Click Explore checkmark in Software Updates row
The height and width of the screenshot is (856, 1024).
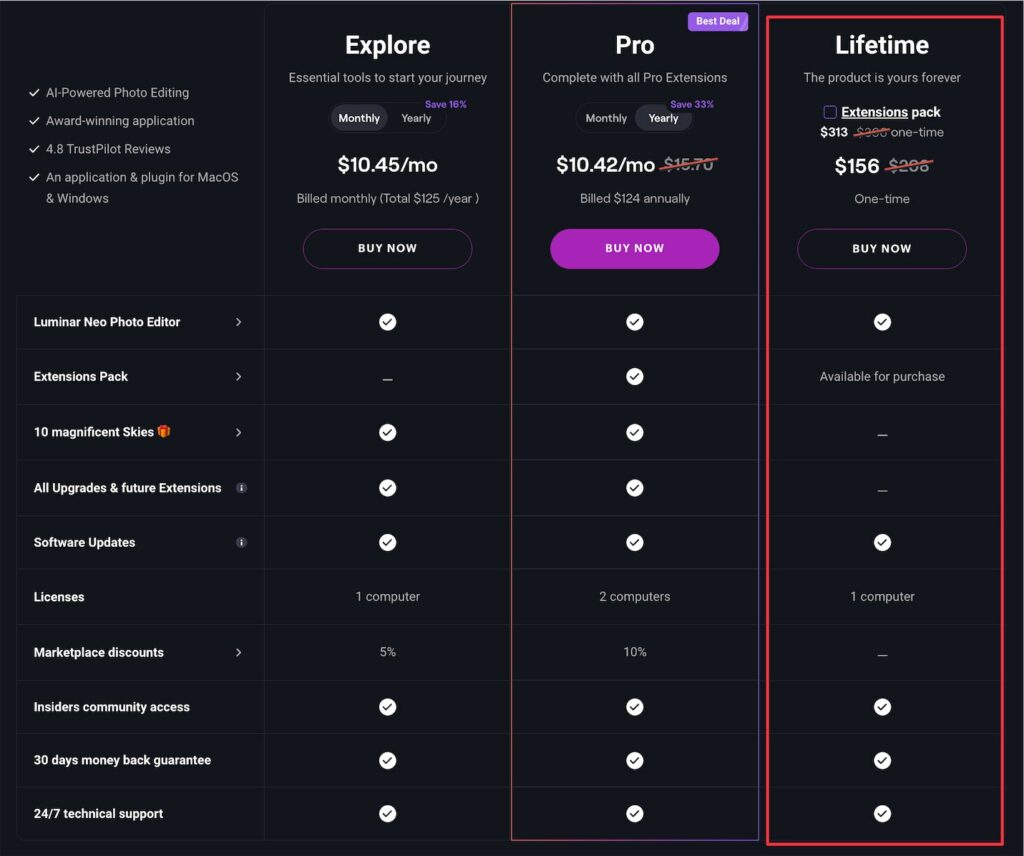(x=387, y=543)
